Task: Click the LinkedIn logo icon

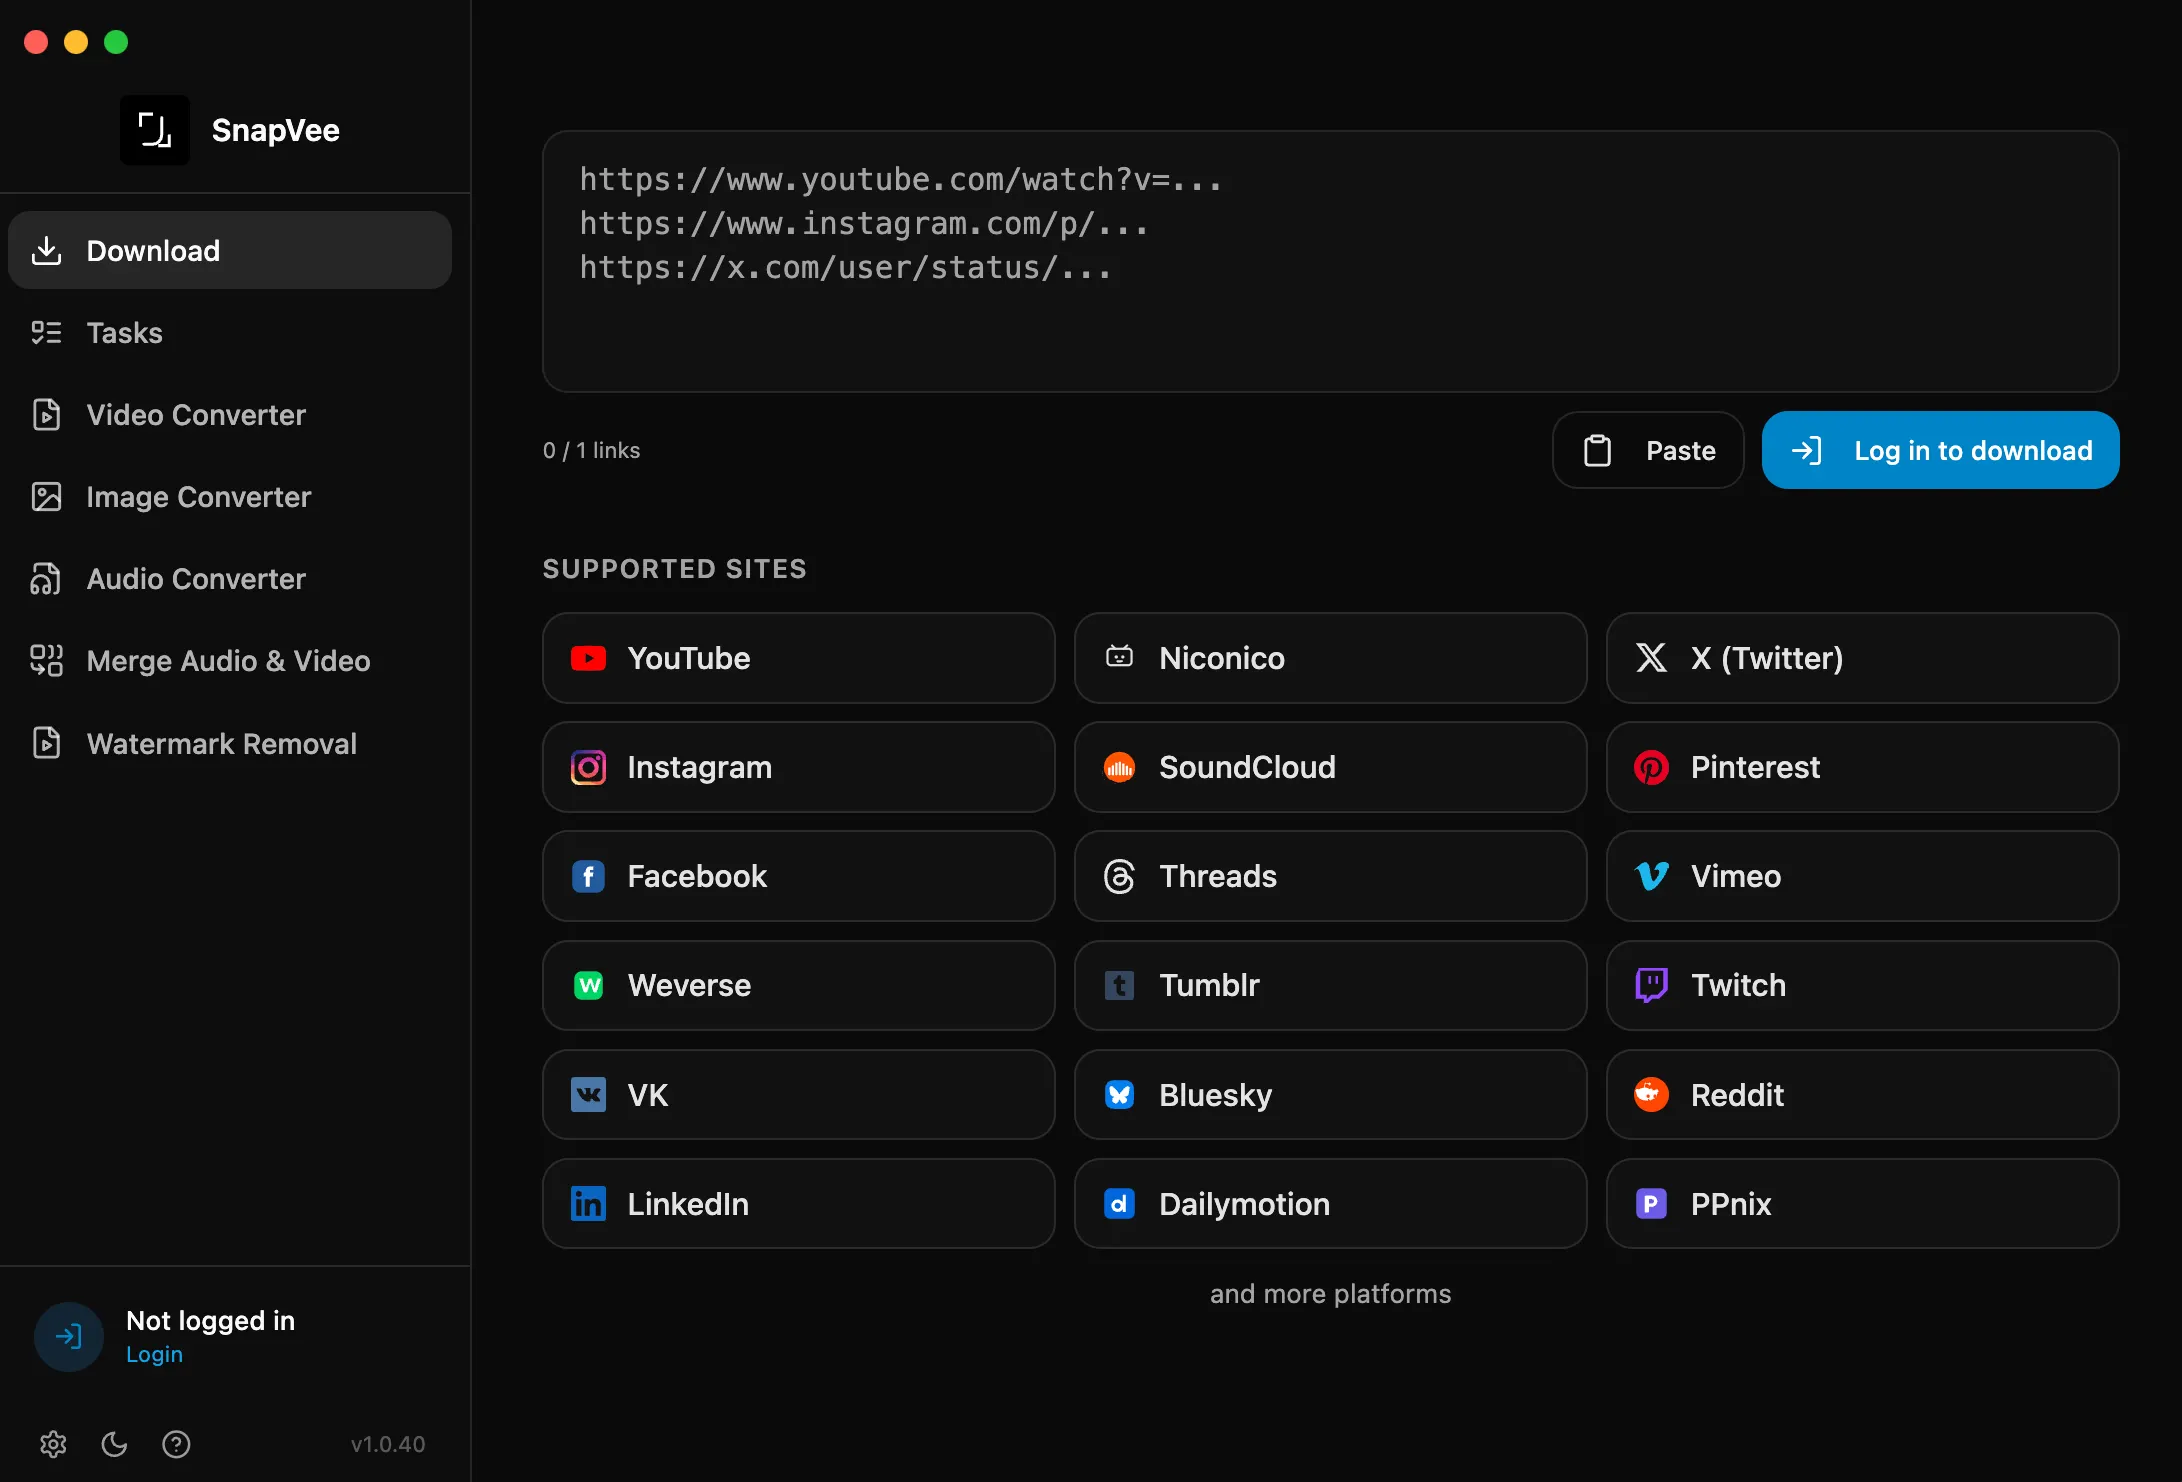Action: (588, 1203)
